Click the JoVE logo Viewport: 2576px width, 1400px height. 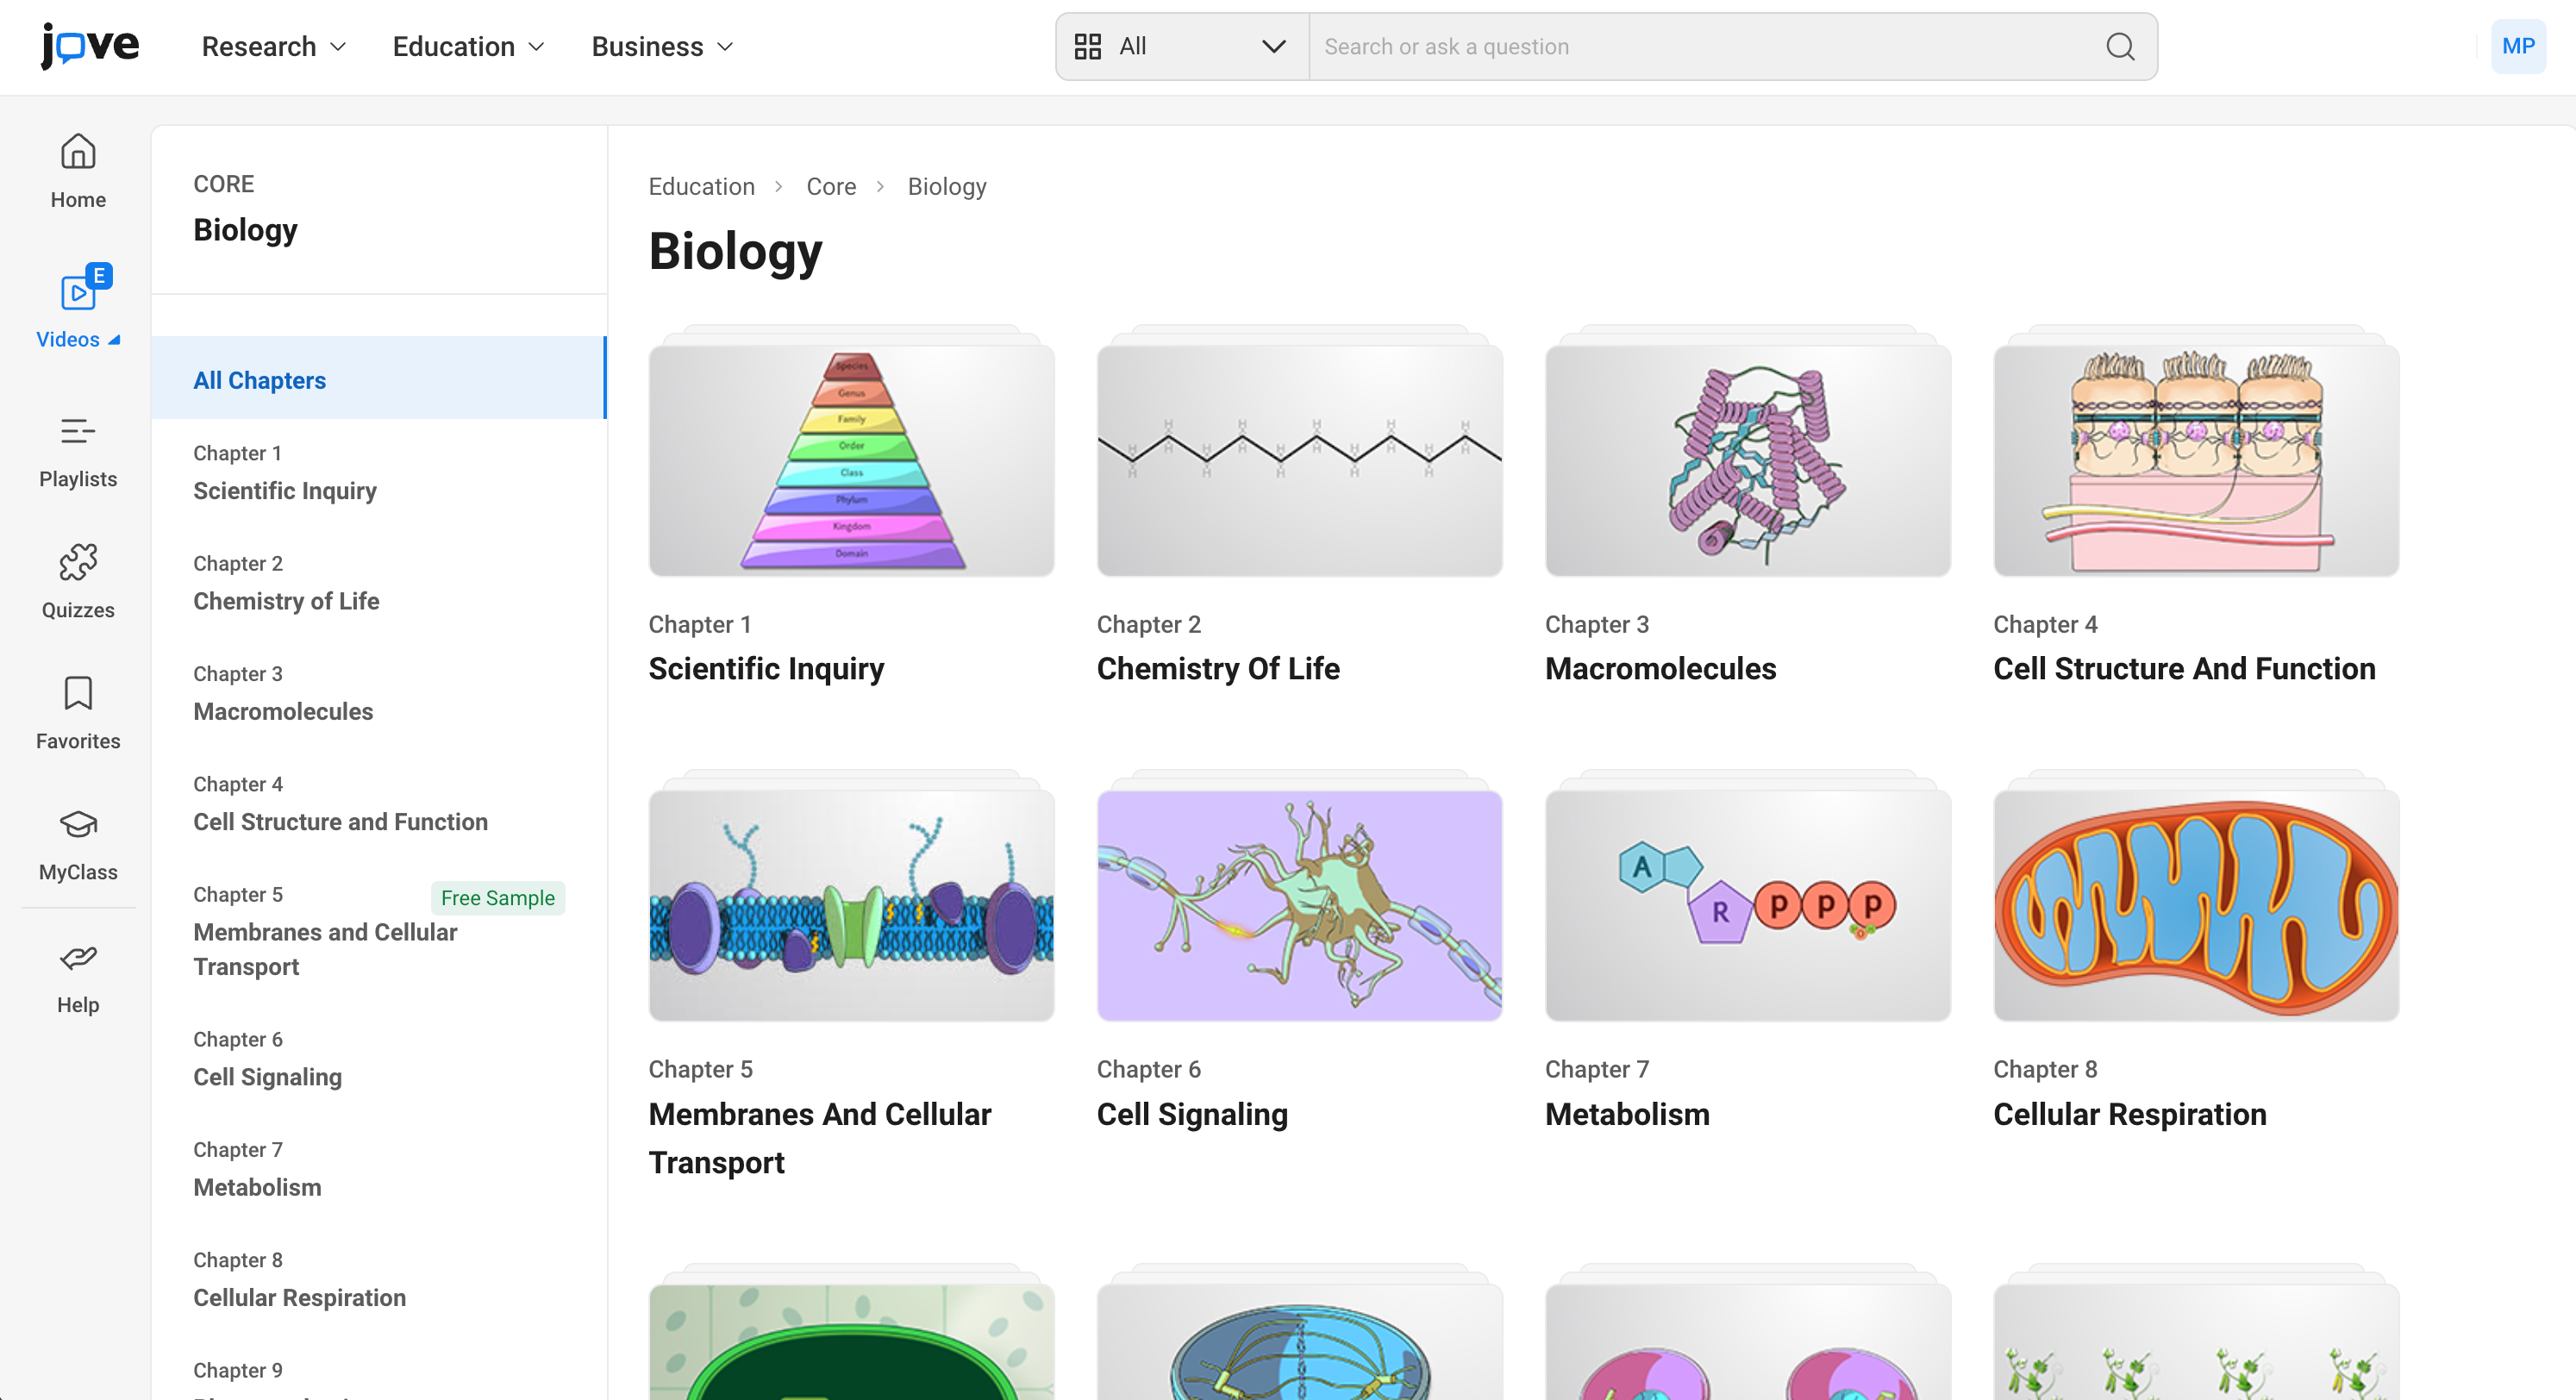click(90, 46)
